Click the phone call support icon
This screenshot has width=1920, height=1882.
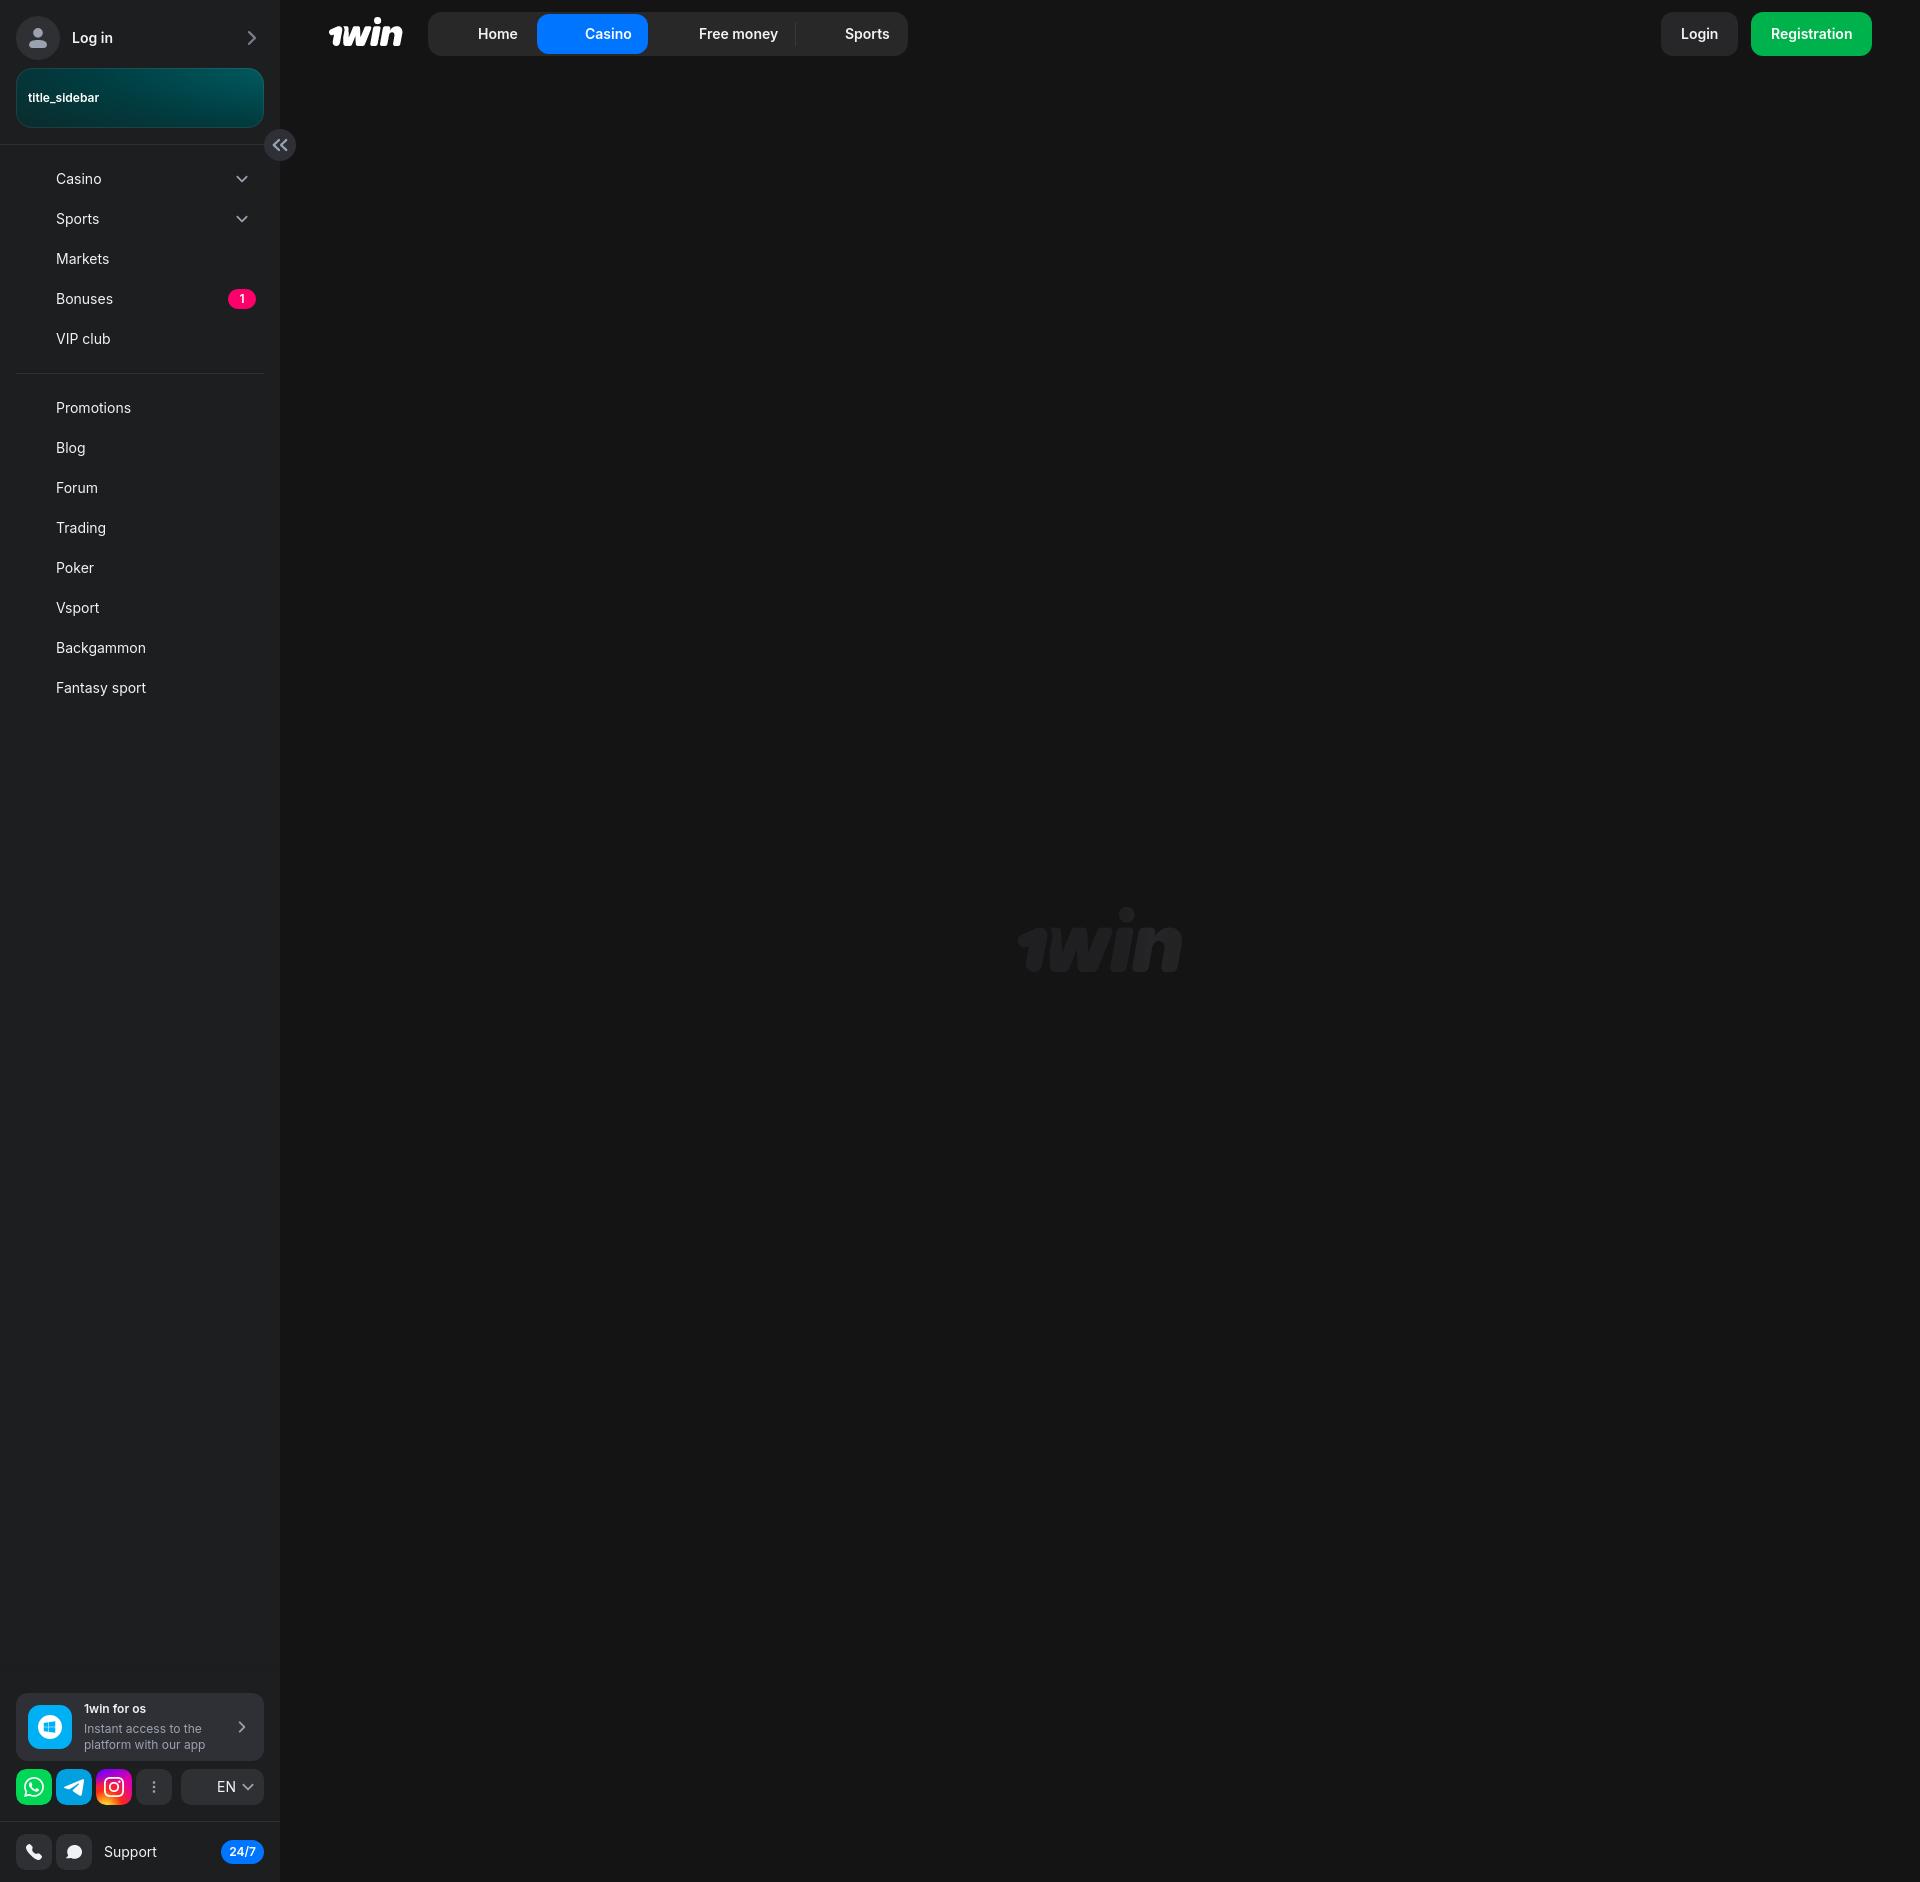pos(34,1852)
